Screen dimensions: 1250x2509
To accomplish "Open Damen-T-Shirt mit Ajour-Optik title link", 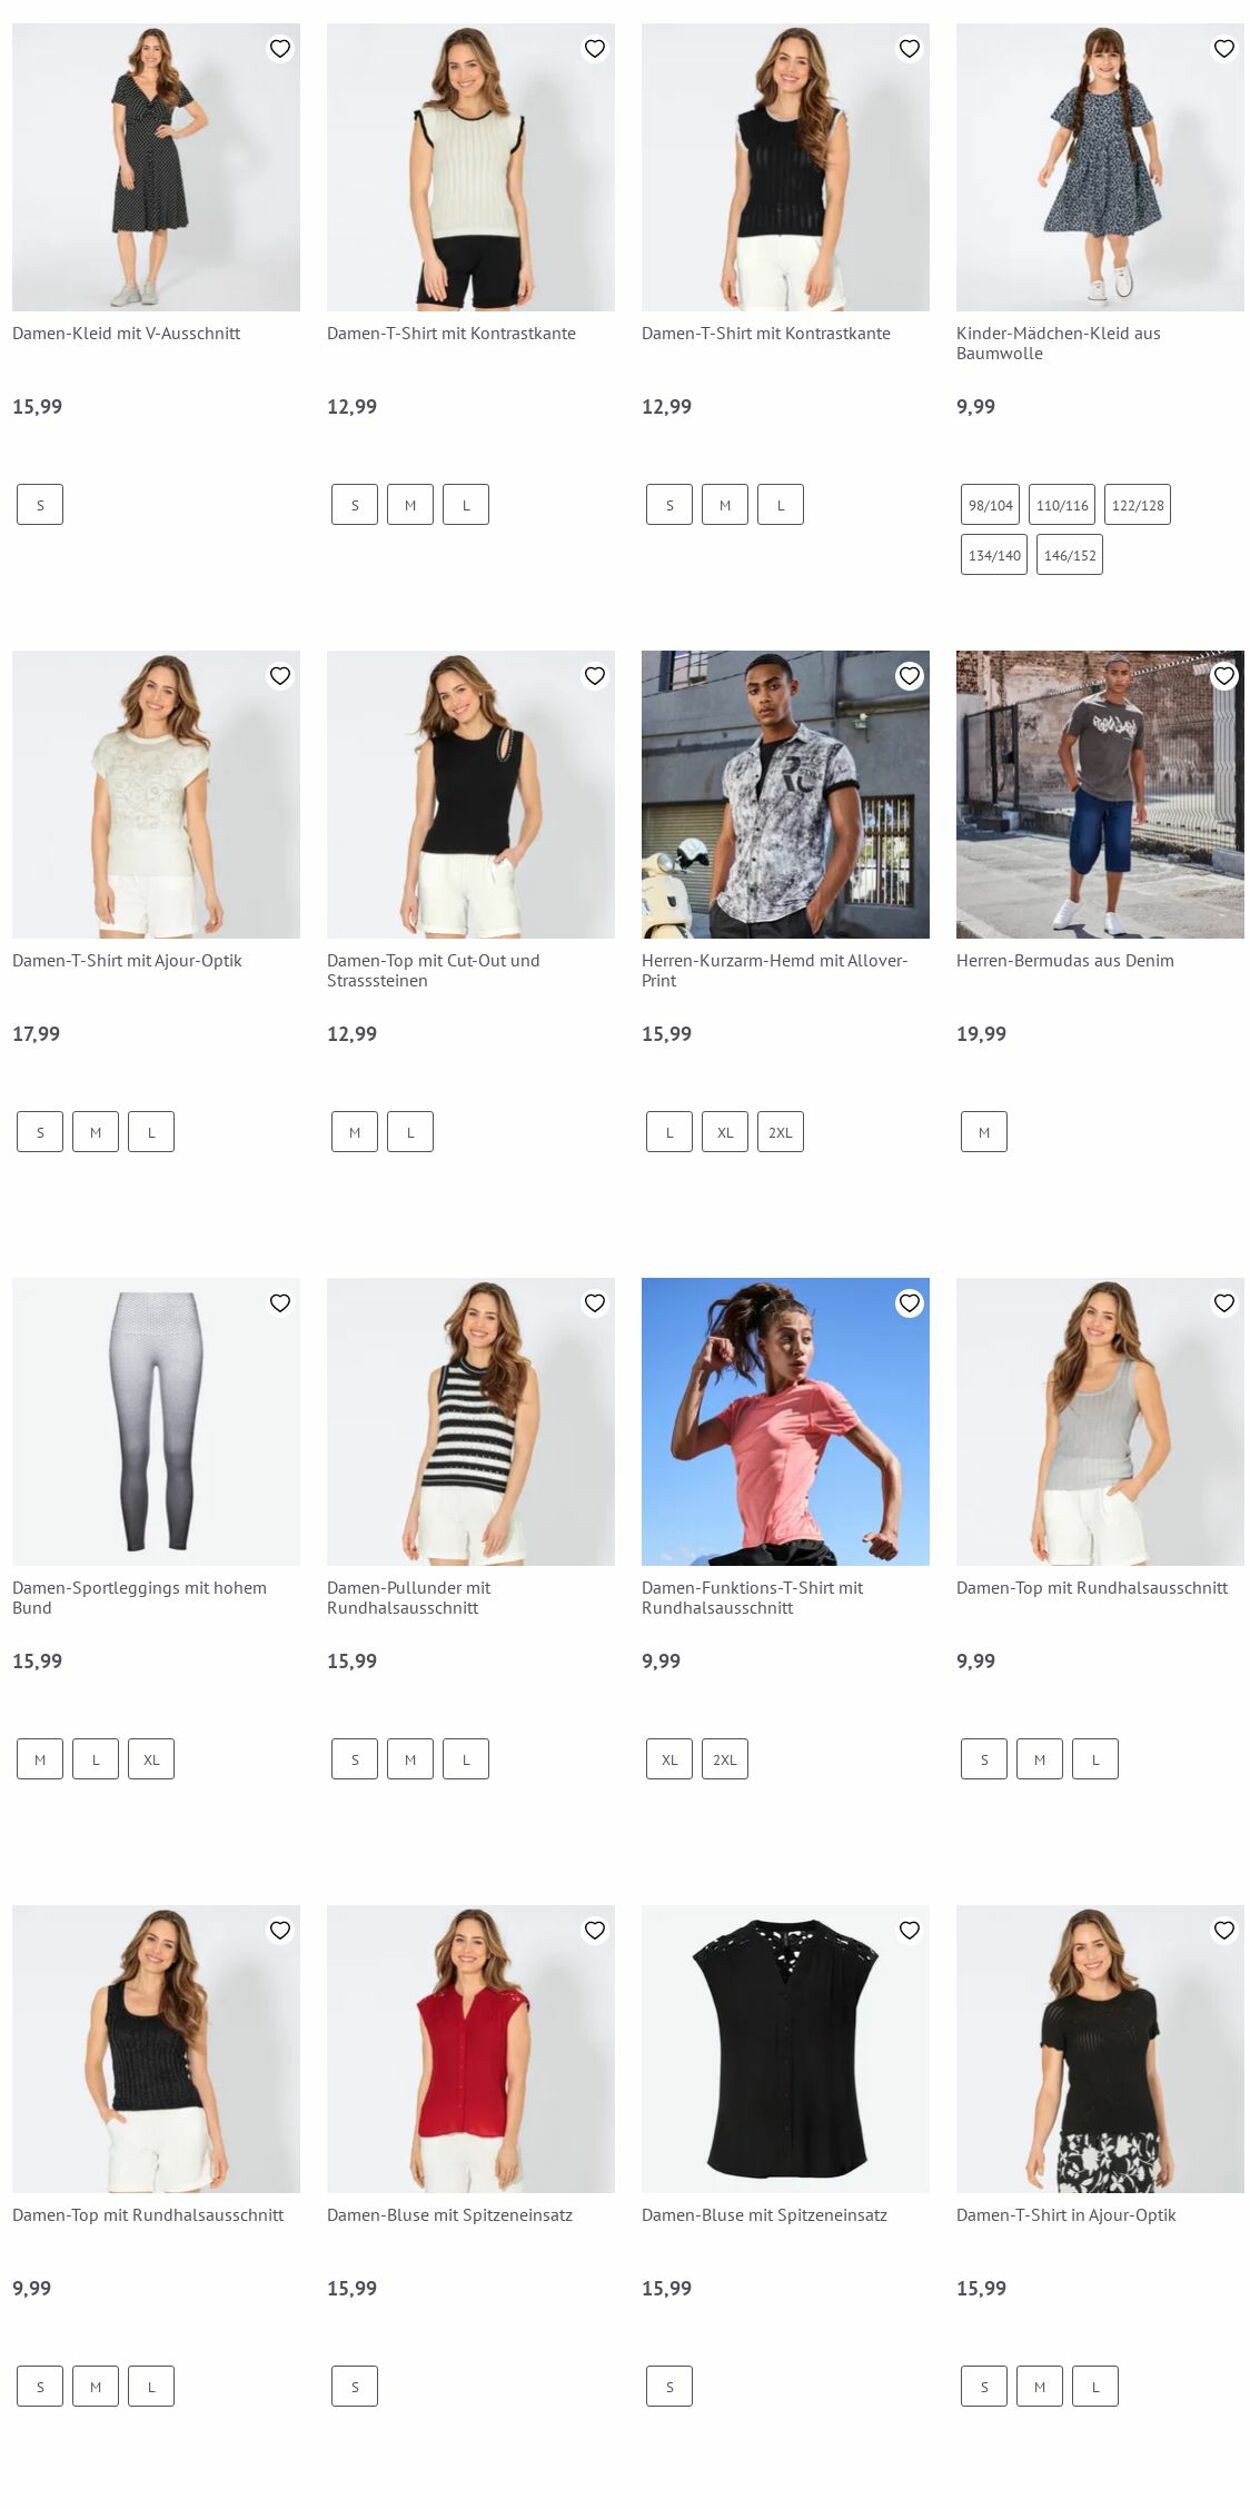I will (x=127, y=960).
